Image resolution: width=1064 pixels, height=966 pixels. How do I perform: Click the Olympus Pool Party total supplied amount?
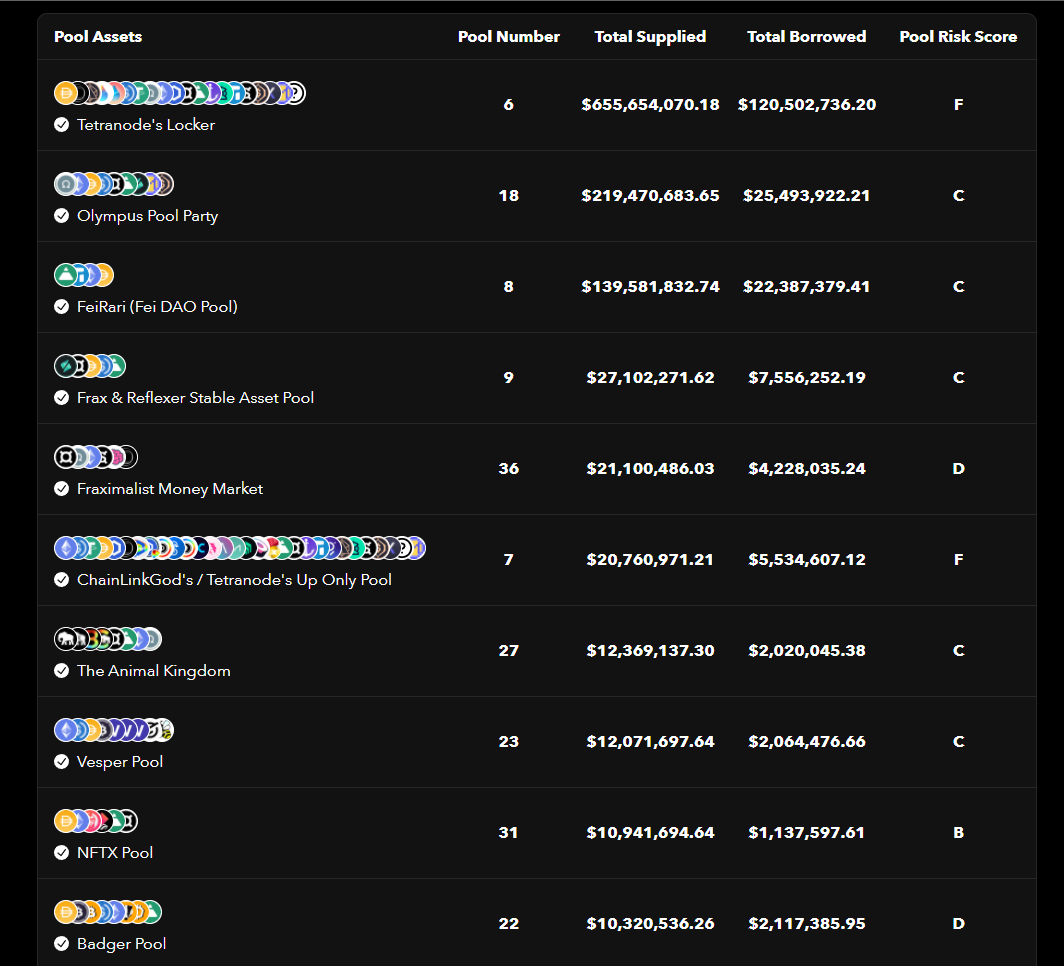point(650,196)
